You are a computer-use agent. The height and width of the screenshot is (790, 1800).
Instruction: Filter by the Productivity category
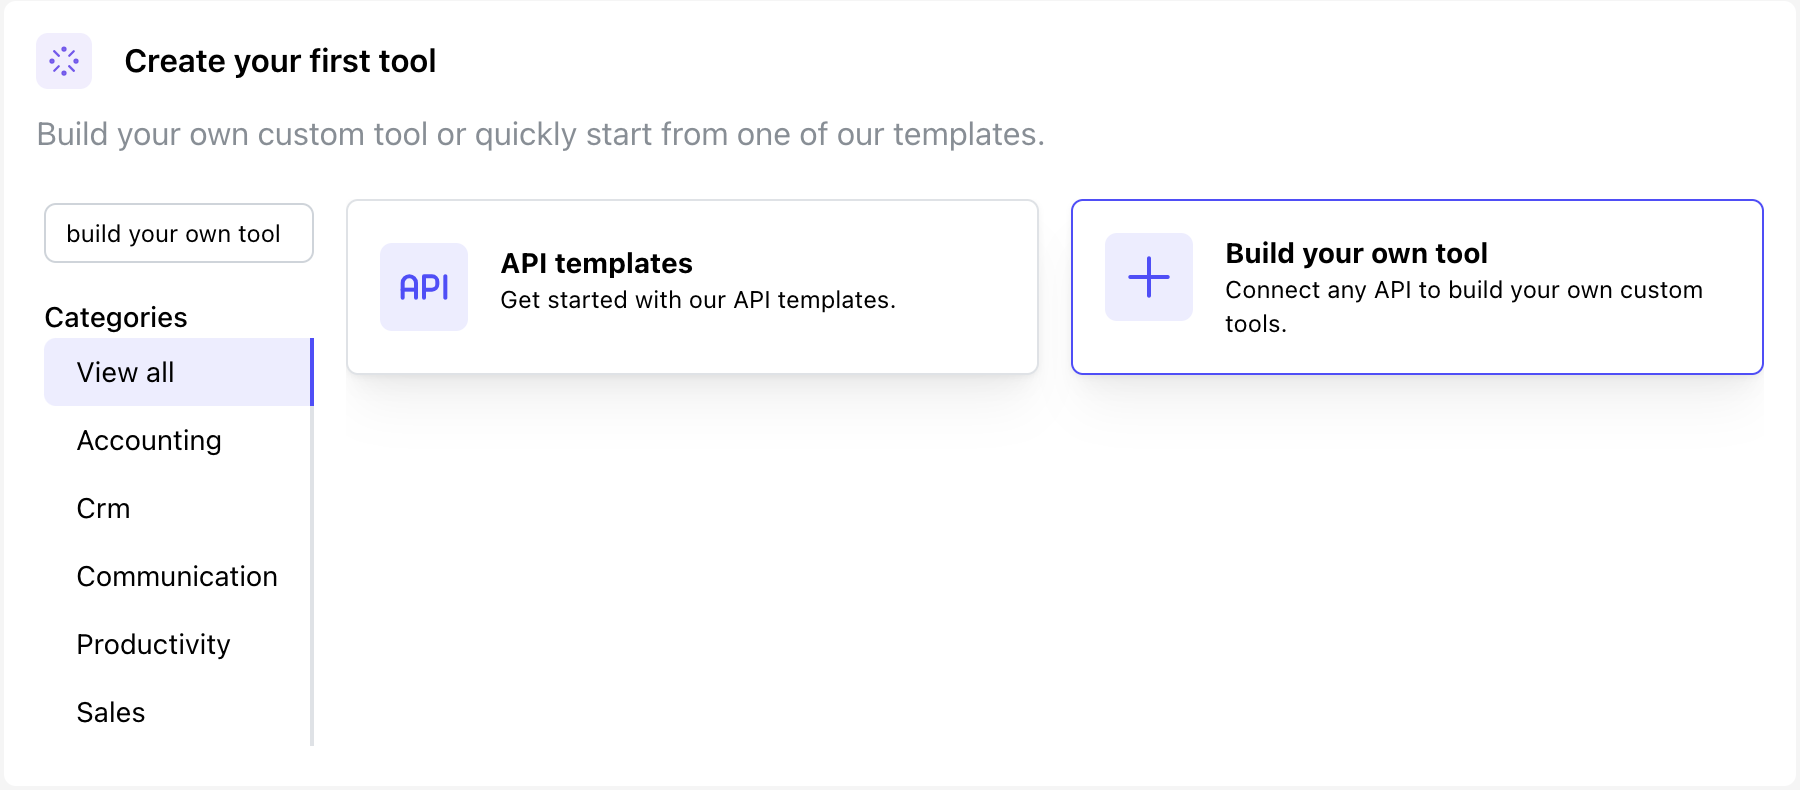click(154, 644)
